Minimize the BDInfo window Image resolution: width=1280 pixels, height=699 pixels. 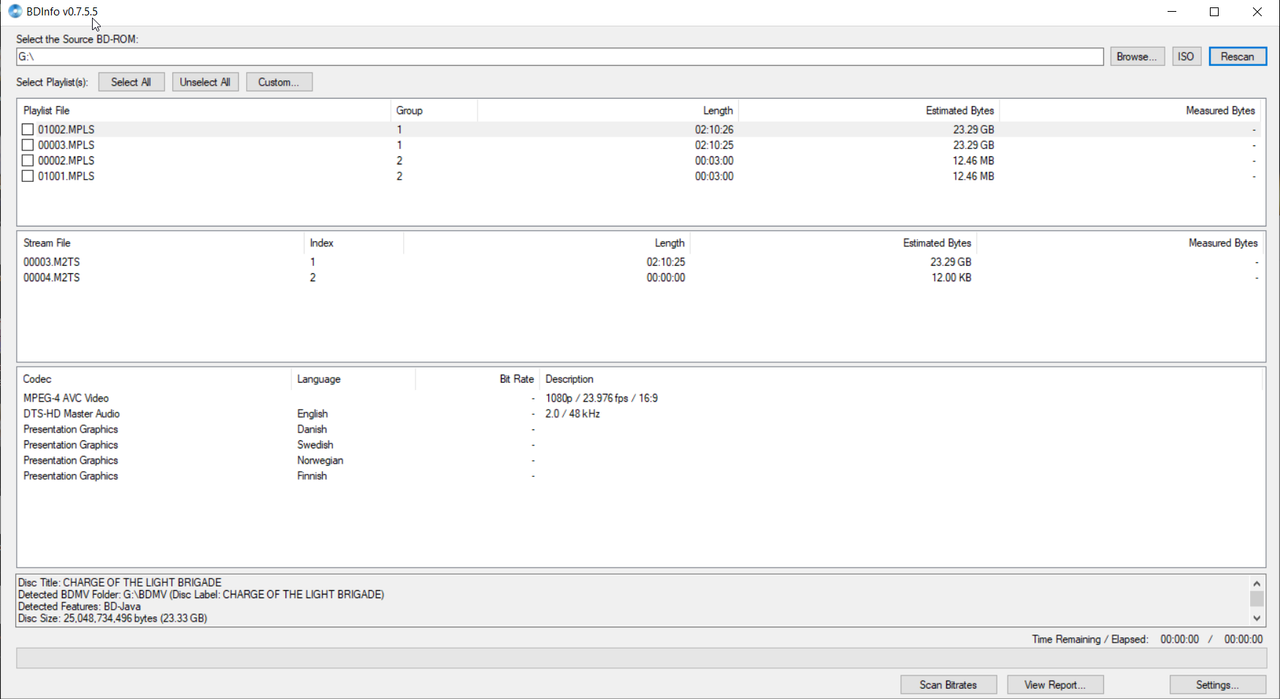(x=1171, y=12)
